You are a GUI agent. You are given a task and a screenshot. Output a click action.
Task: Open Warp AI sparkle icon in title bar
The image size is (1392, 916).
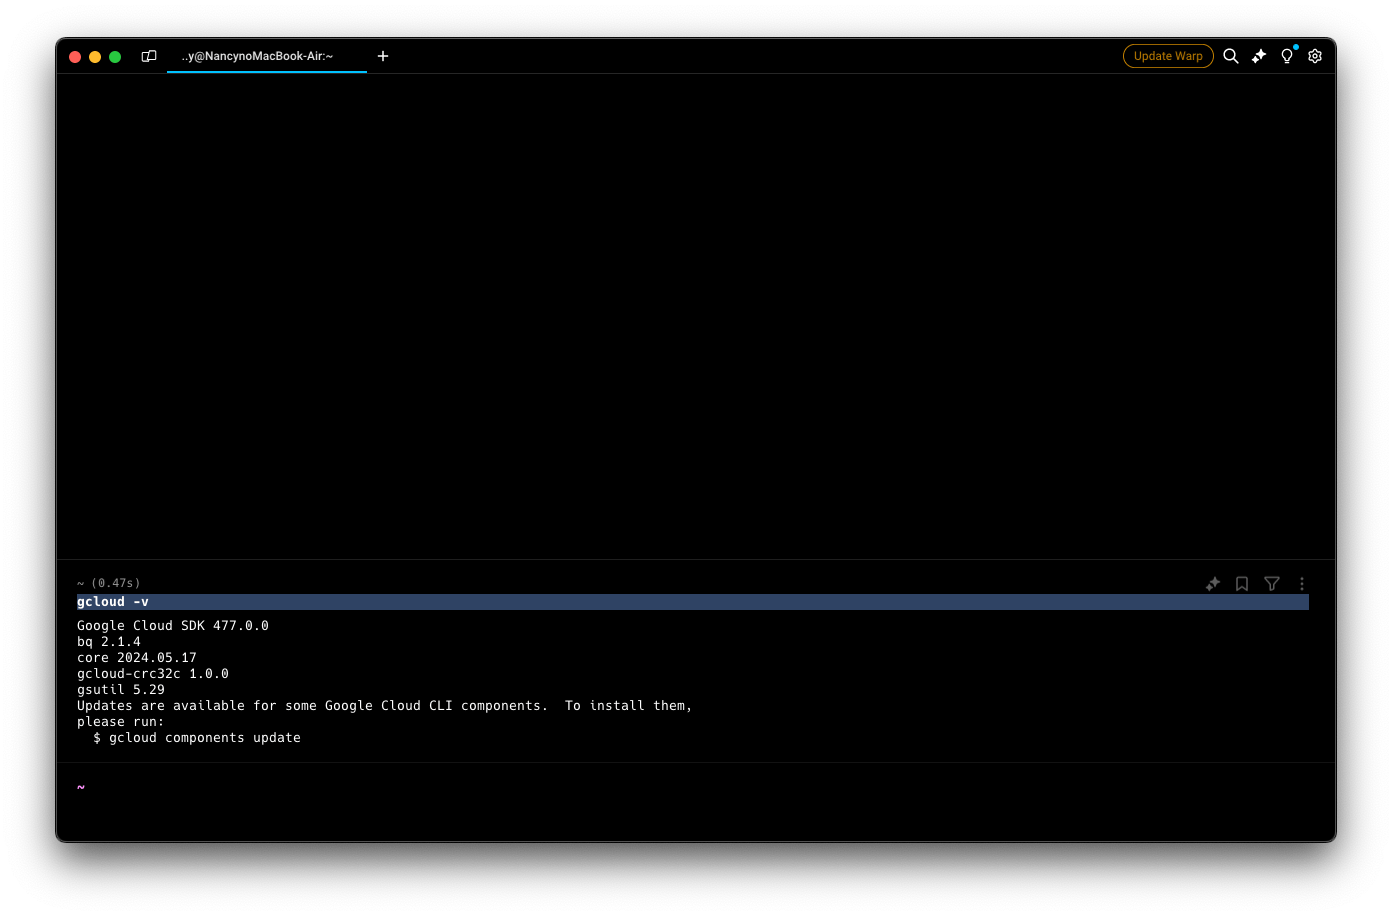click(x=1259, y=56)
